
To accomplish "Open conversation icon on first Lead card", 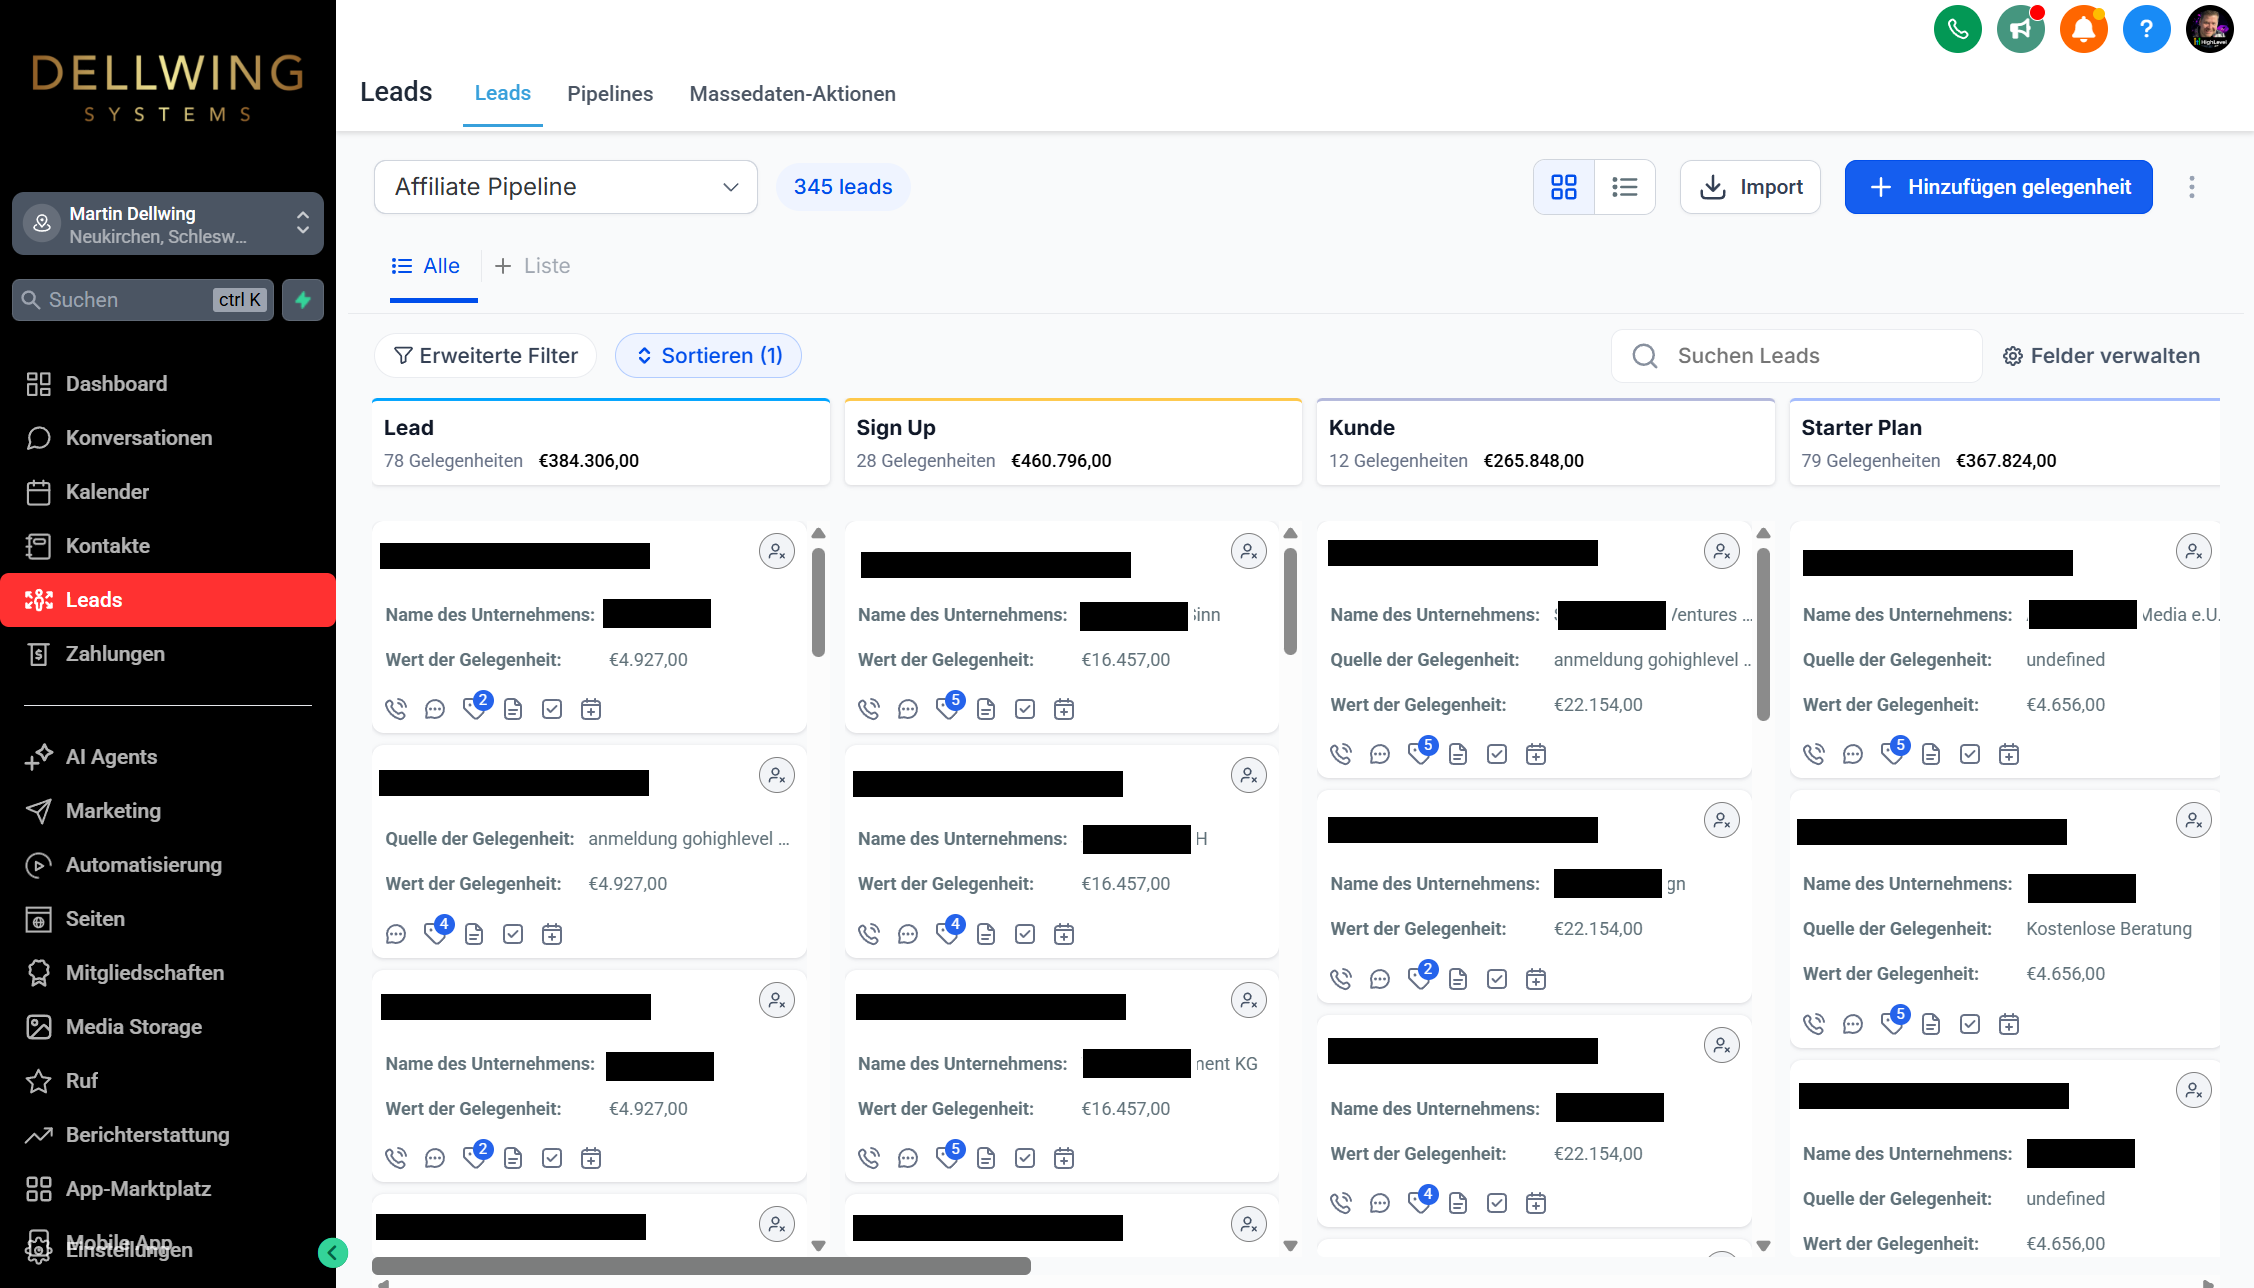I will pyautogui.click(x=435, y=709).
